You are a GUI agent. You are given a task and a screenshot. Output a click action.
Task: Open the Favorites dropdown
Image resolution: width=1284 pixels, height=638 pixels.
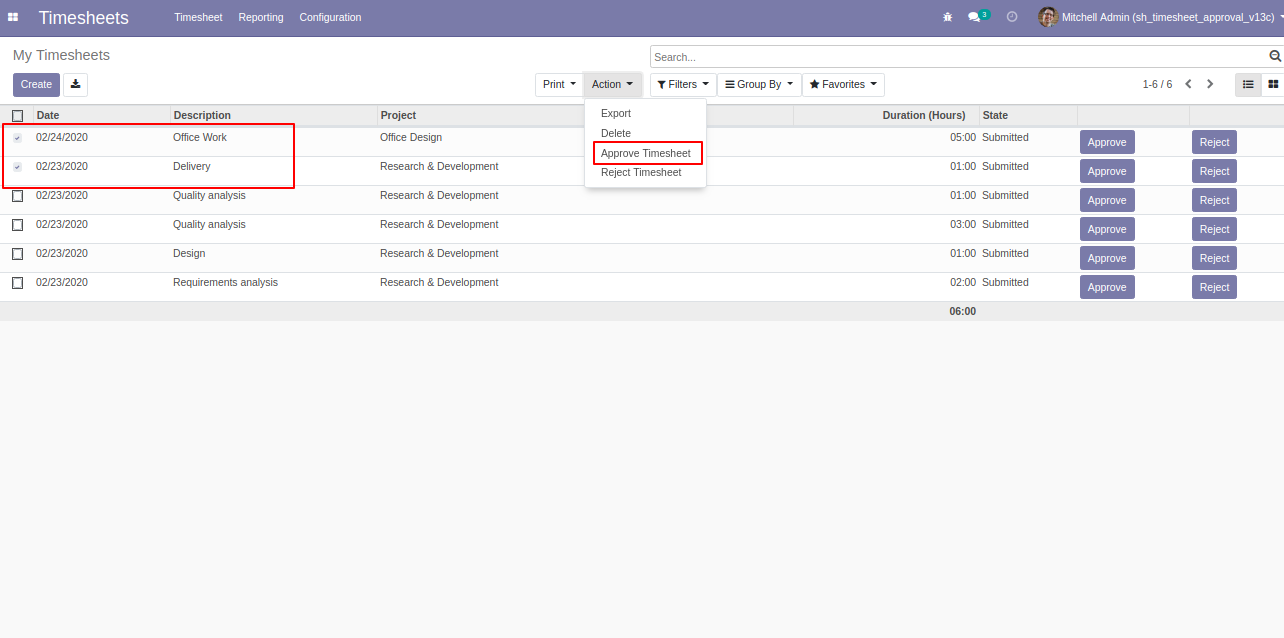(843, 85)
